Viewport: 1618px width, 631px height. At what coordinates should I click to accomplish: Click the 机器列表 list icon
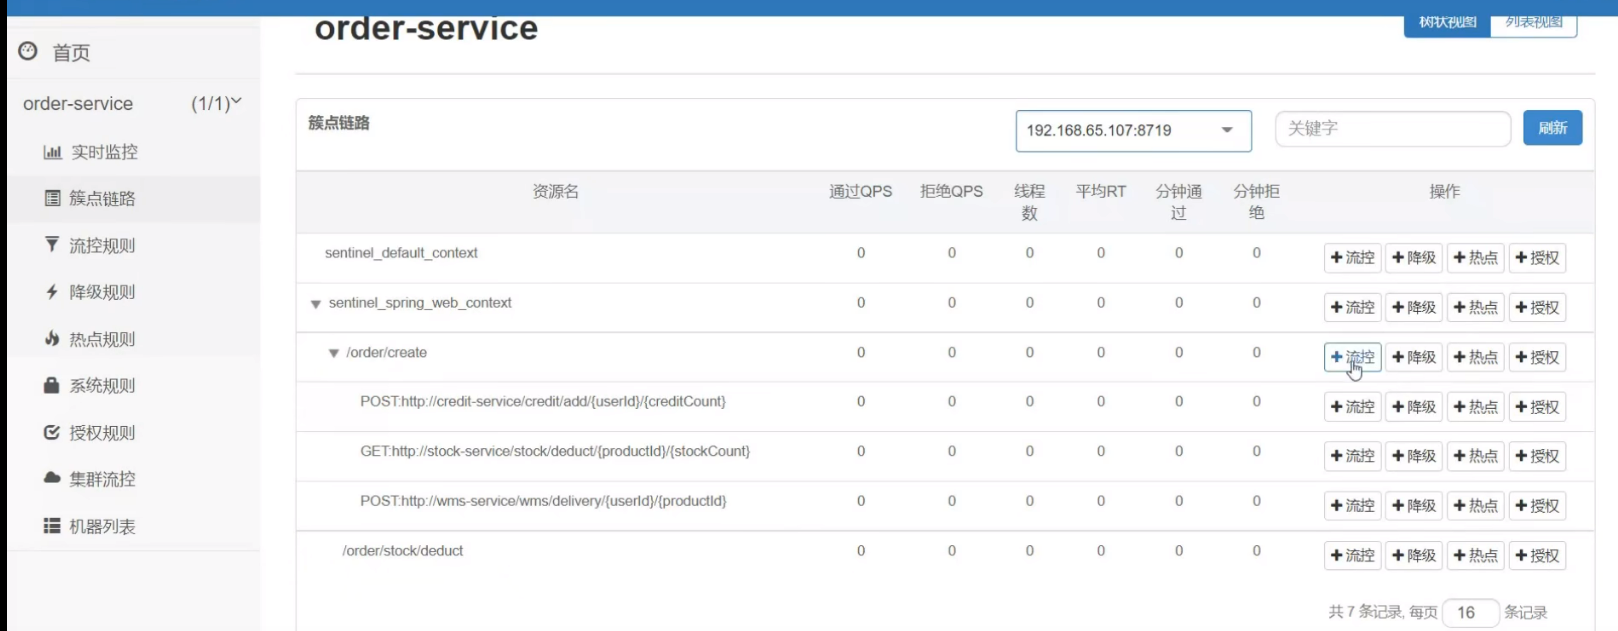click(x=52, y=525)
